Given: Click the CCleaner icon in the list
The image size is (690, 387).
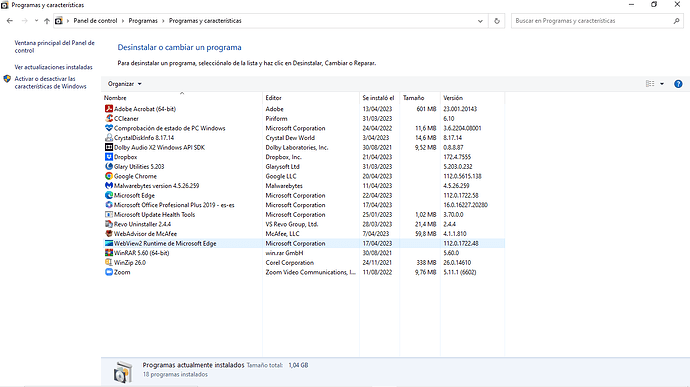Looking at the screenshot, I should coord(109,118).
